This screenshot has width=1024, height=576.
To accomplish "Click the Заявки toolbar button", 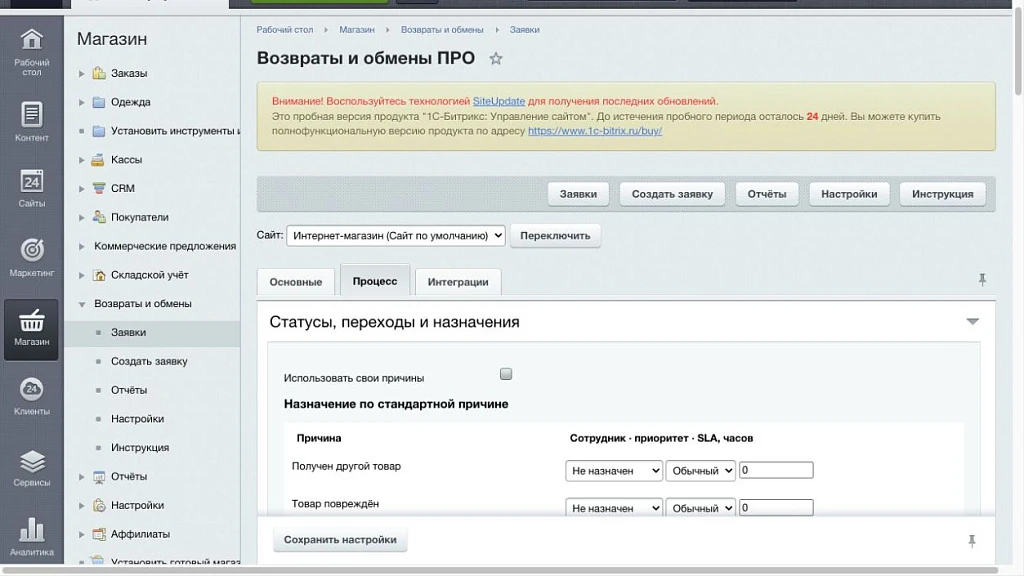I will [x=578, y=194].
